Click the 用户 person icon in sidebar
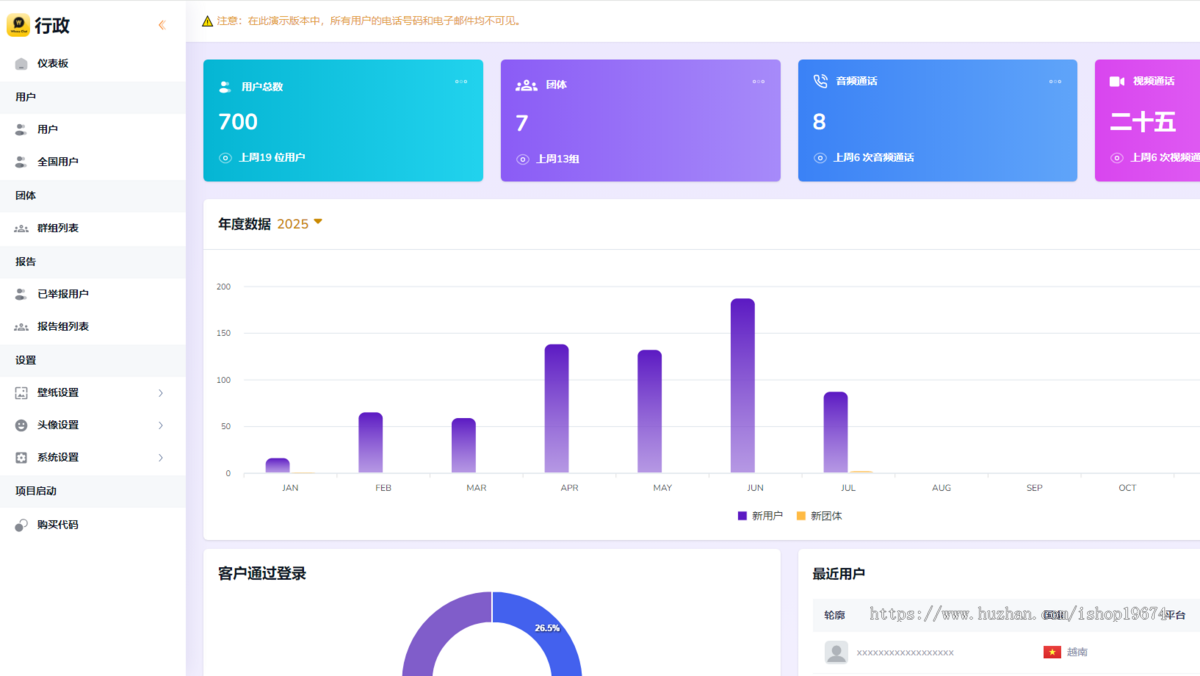The image size is (1200, 676). pyautogui.click(x=21, y=130)
